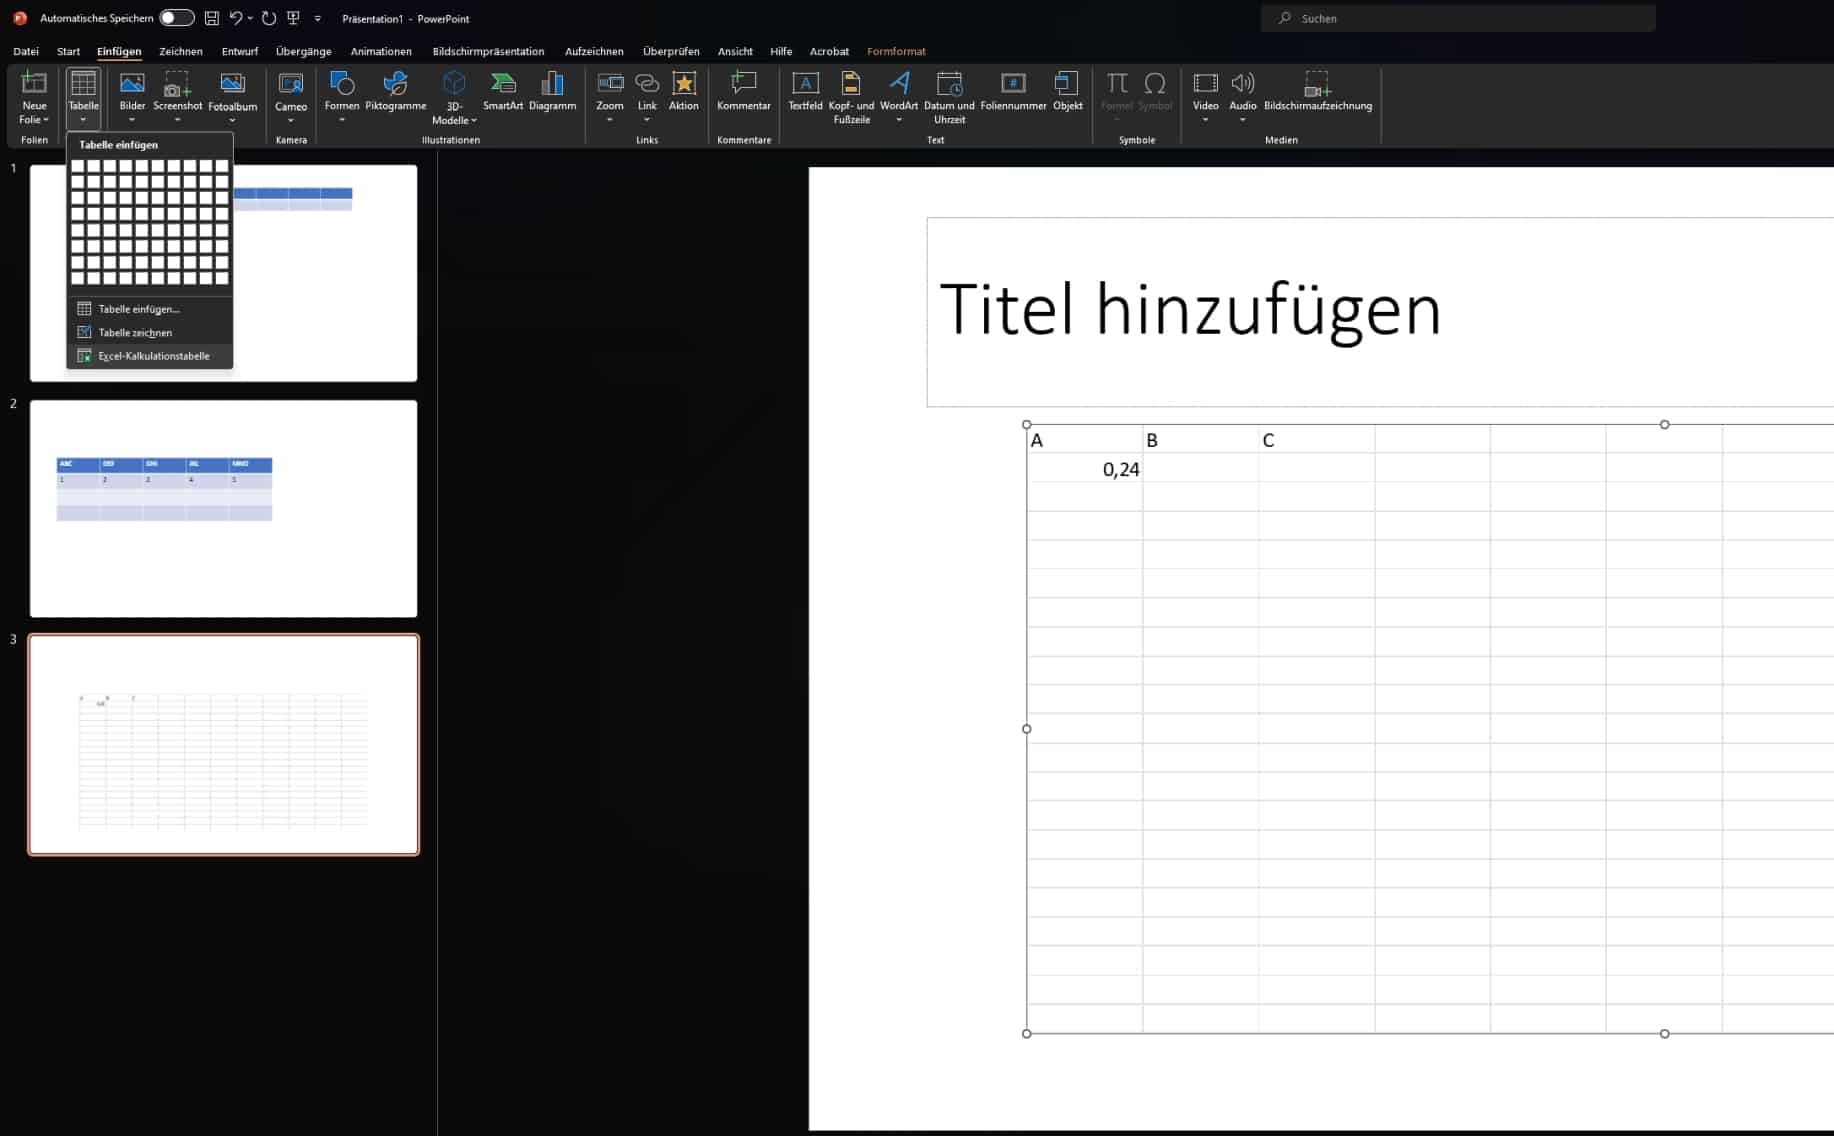The height and width of the screenshot is (1136, 1834).
Task: Open the Aktion action button
Action: tap(684, 91)
